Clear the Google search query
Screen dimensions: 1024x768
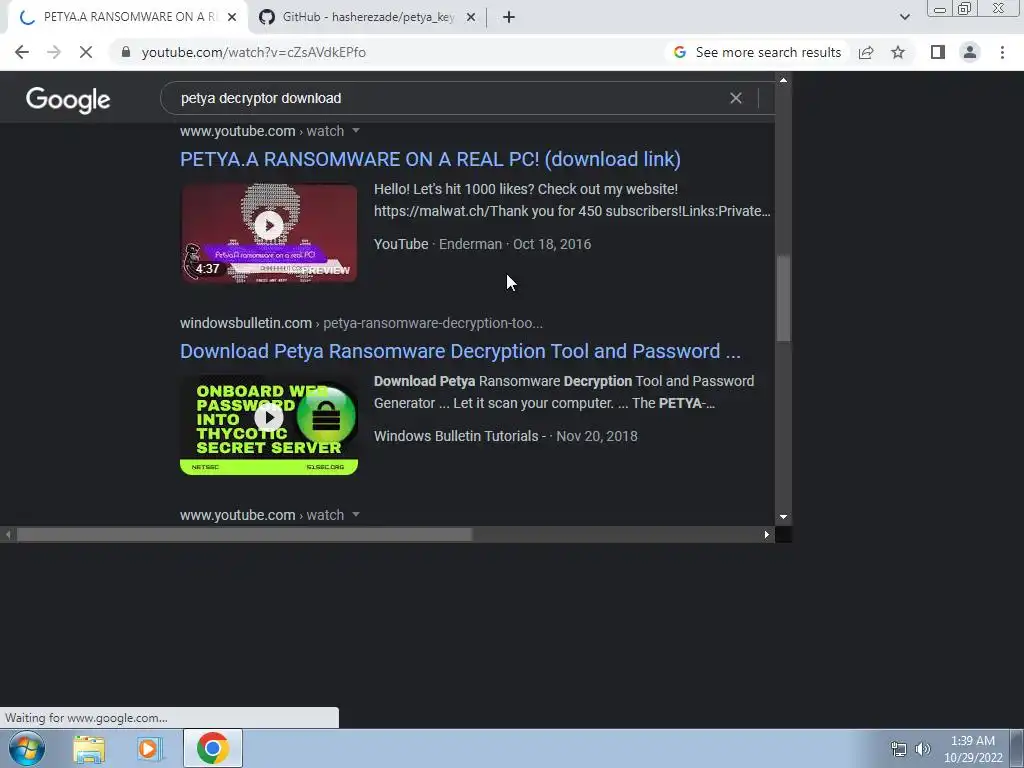[736, 98]
